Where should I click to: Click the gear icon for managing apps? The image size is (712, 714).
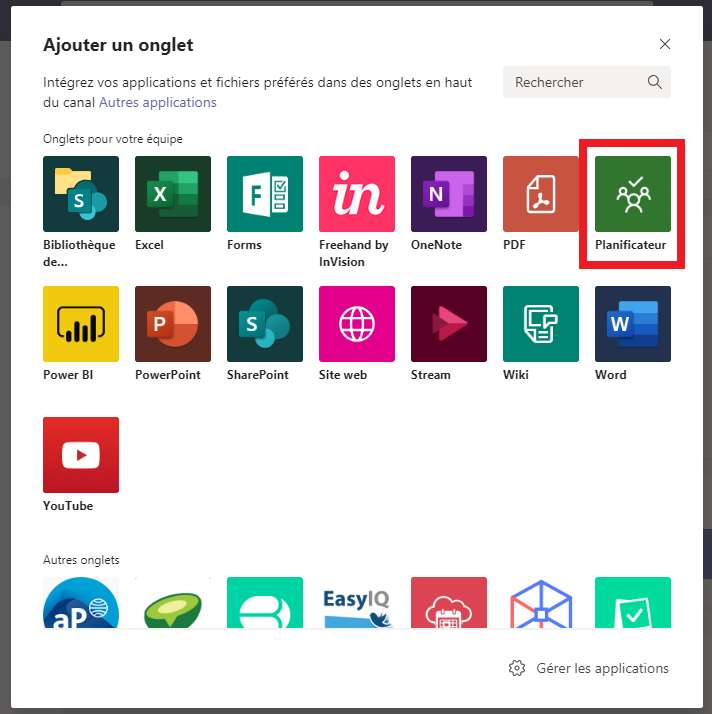tap(517, 668)
